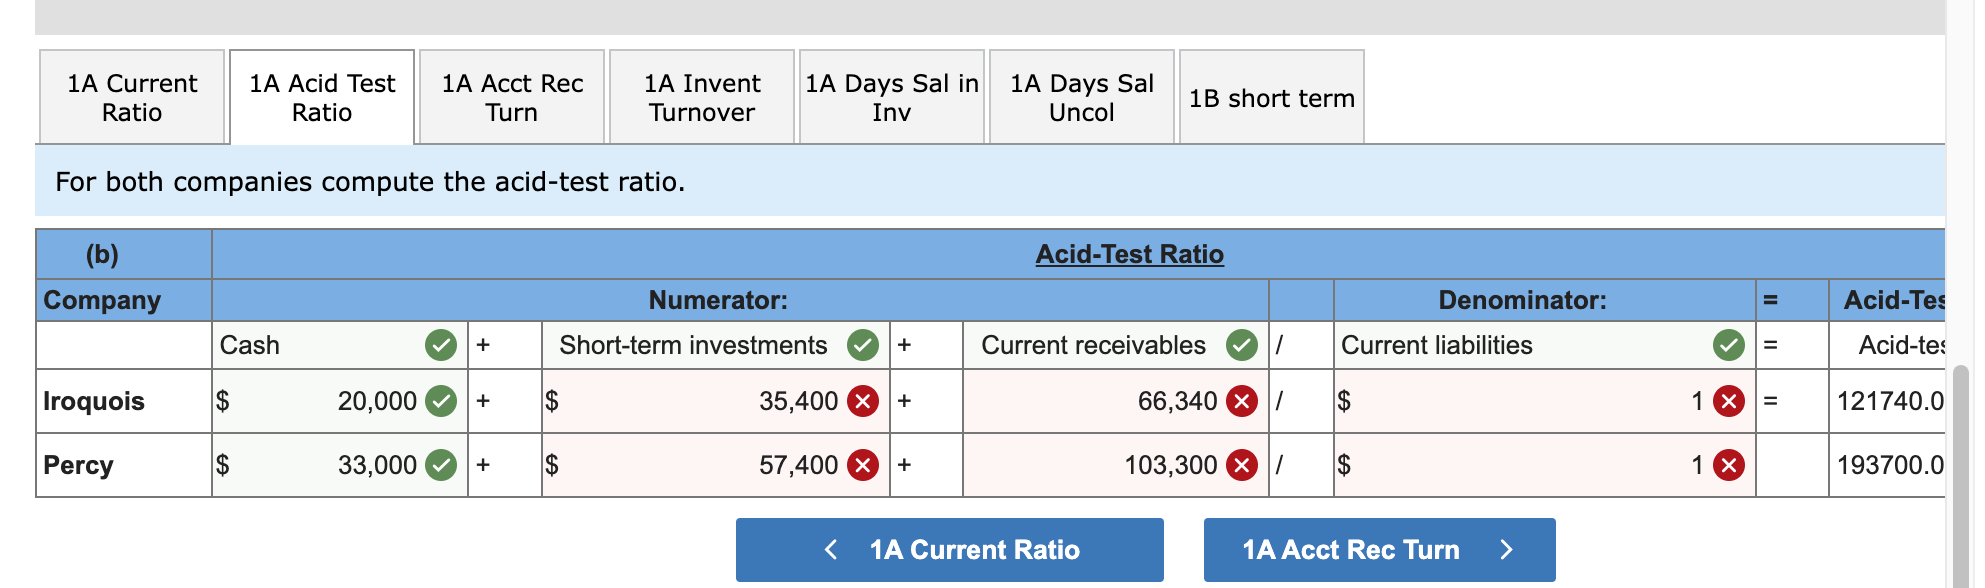This screenshot has height=588, width=1985.
Task: Edit Percy cash field showing 33,000
Action: point(340,465)
